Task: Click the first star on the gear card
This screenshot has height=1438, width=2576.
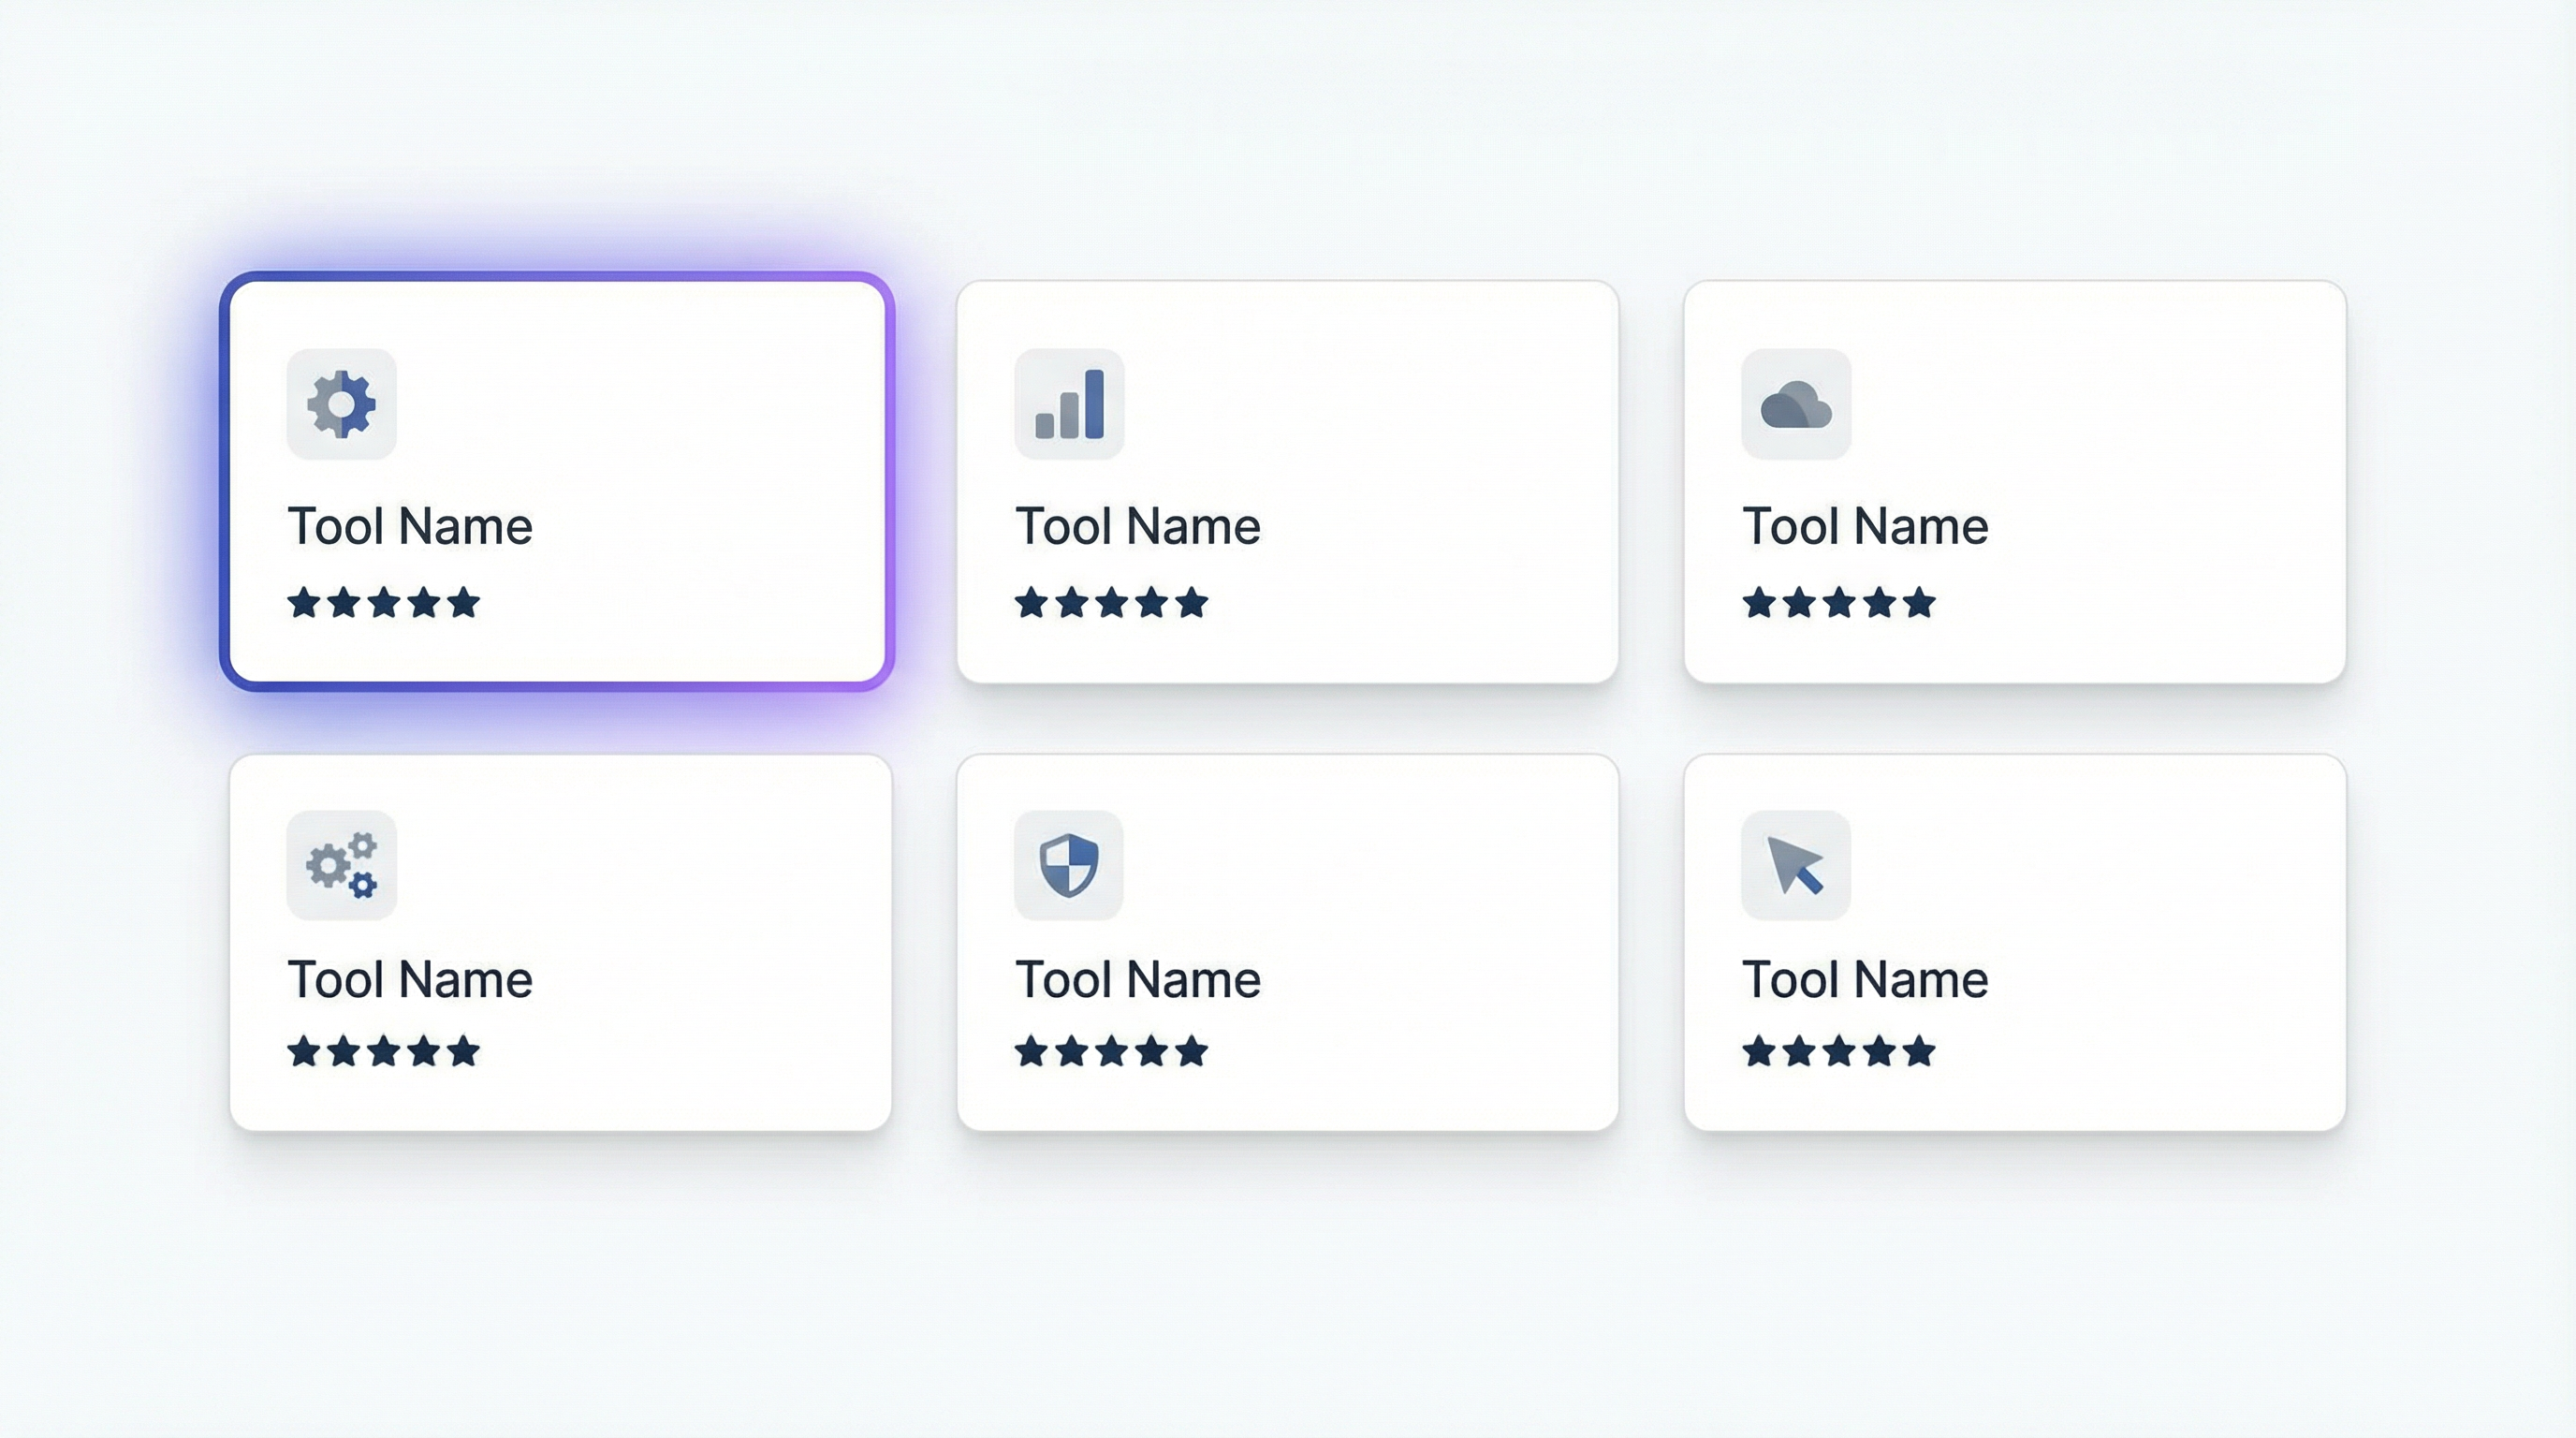Action: click(303, 602)
